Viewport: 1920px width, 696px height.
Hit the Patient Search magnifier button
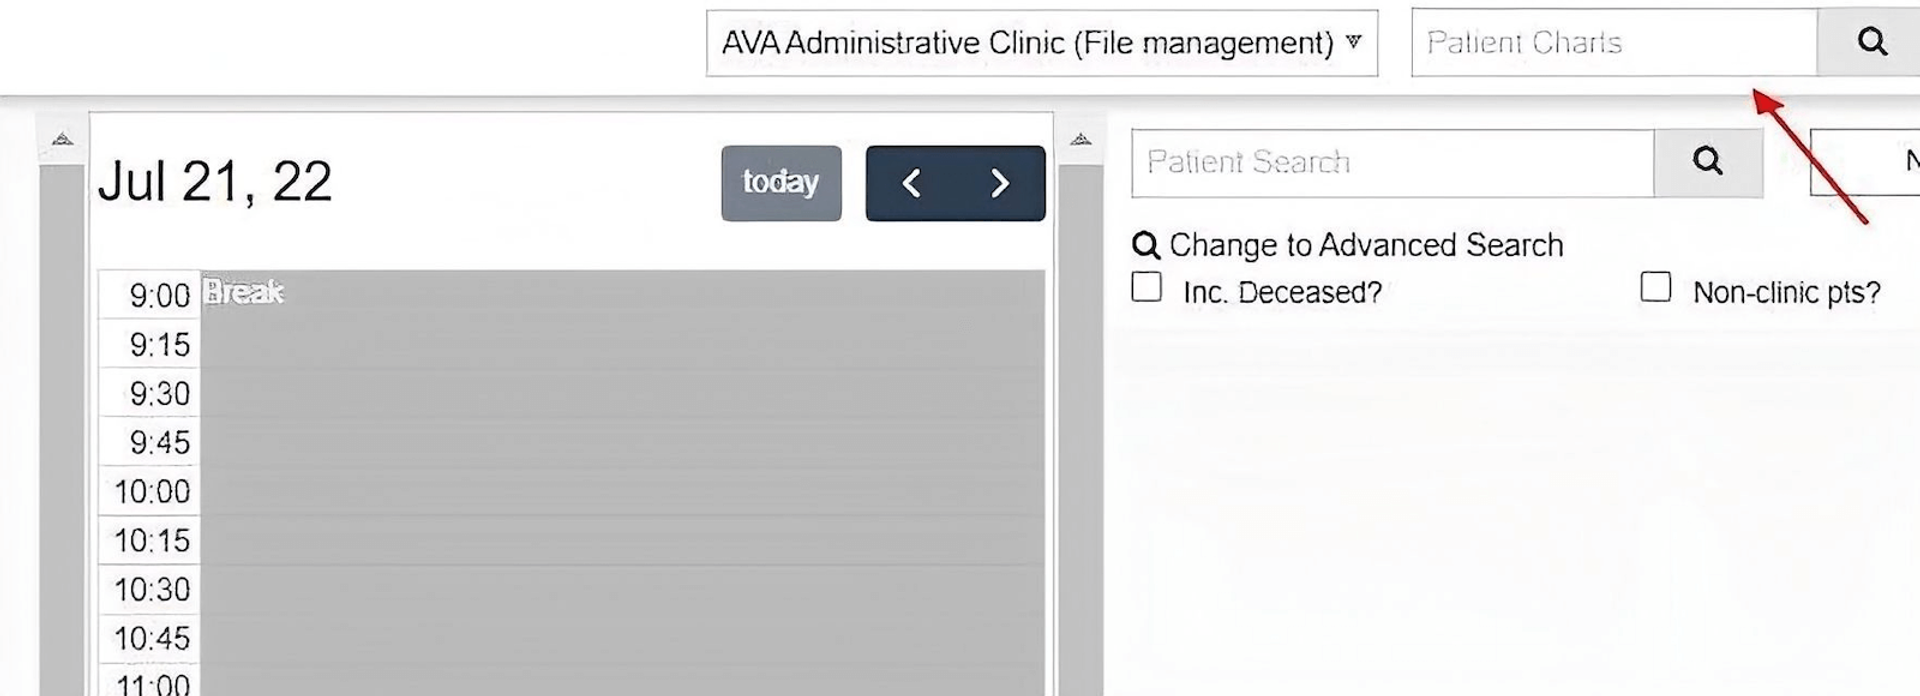[x=1707, y=162]
